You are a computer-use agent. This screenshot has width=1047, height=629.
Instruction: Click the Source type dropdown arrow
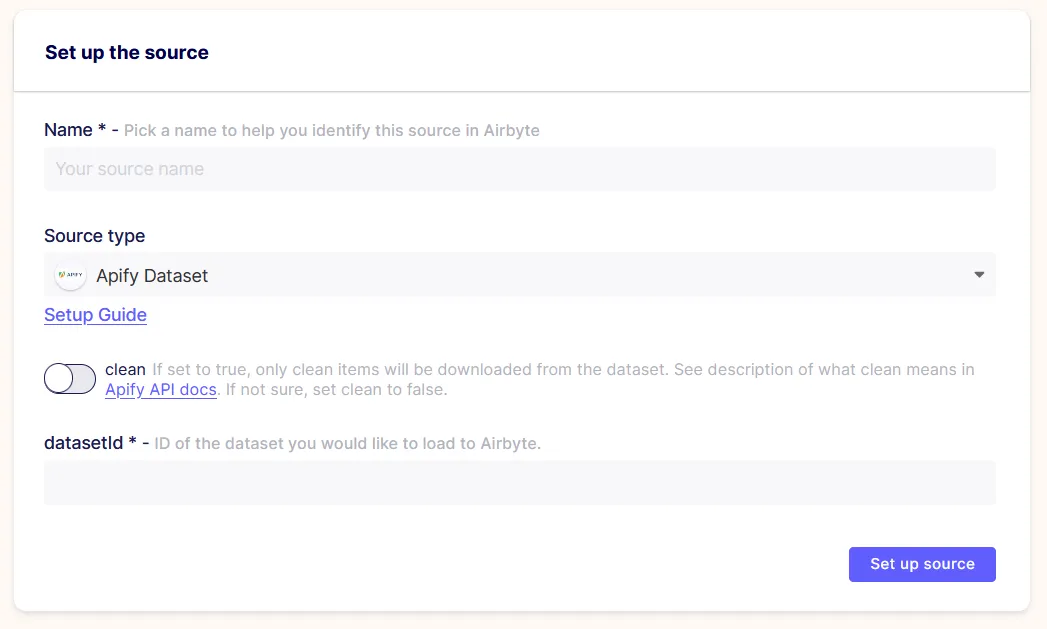coord(979,274)
